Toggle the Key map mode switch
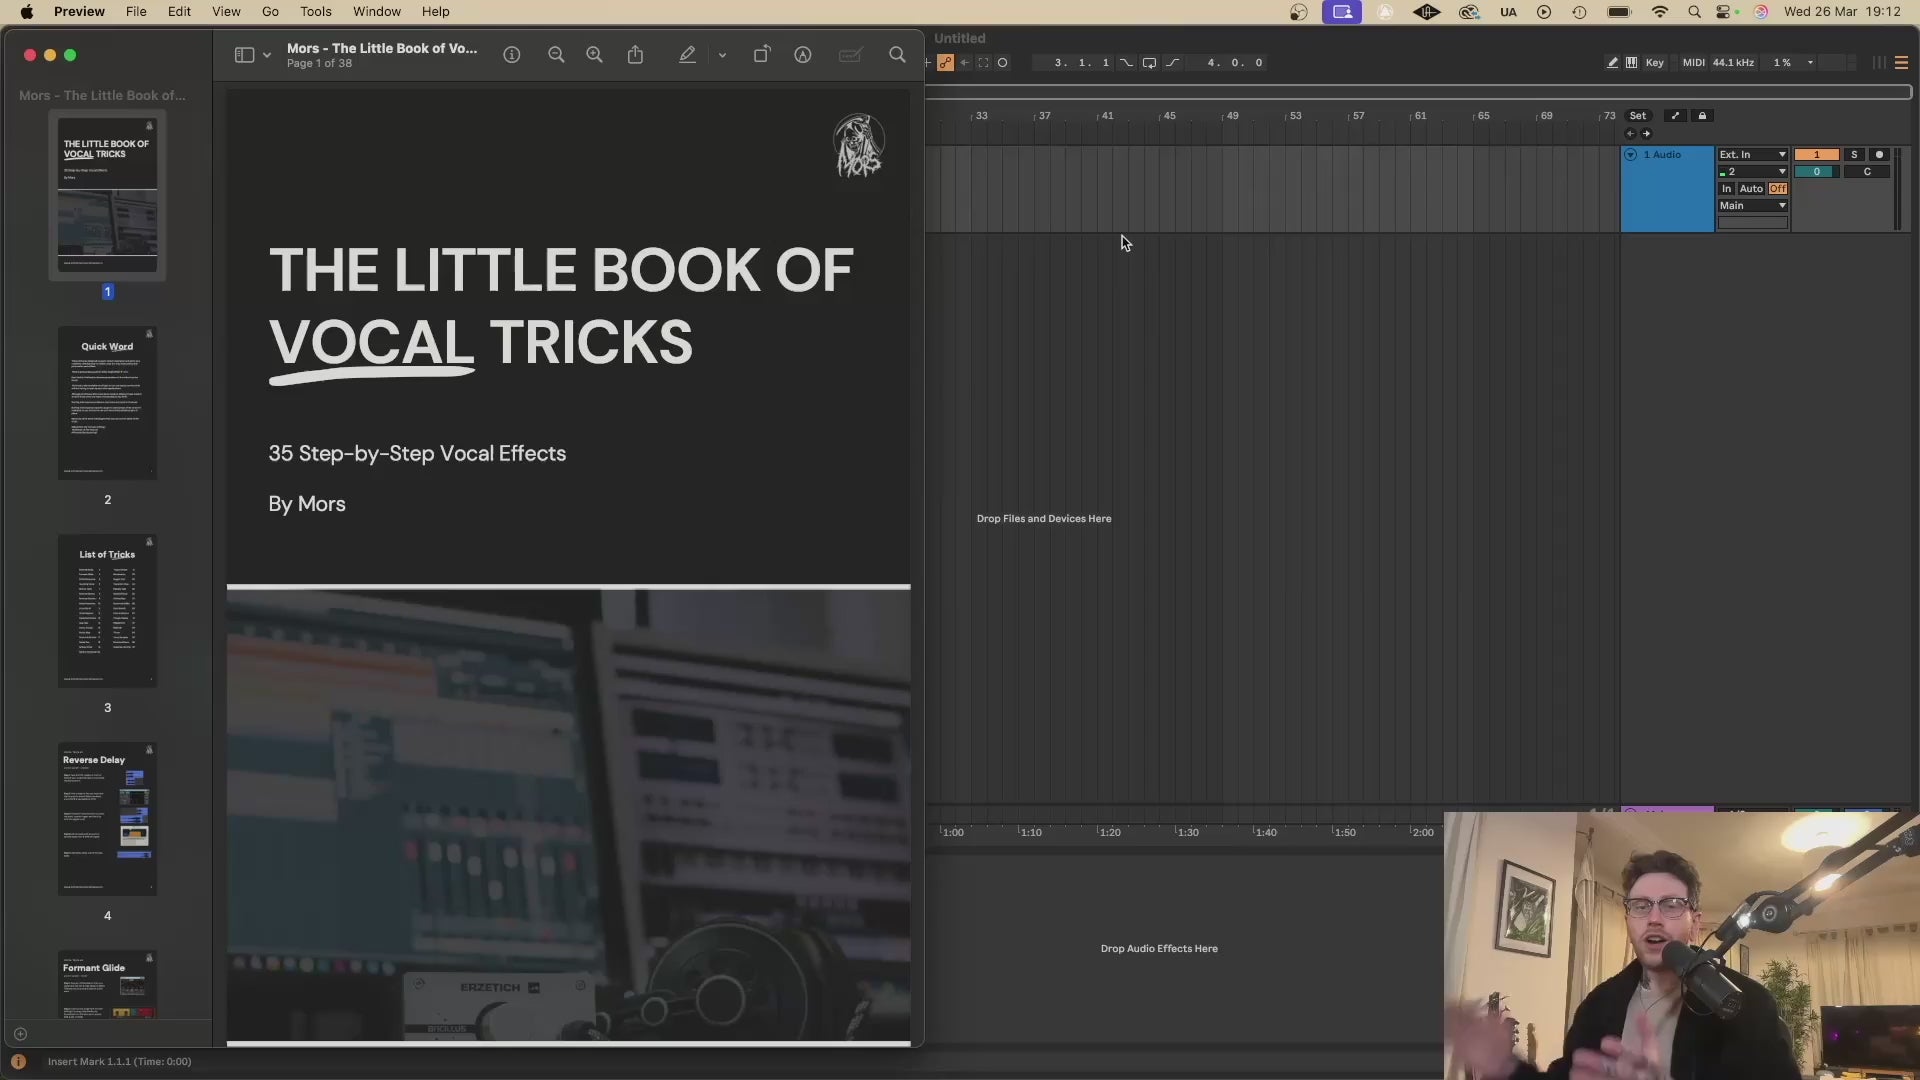Viewport: 1920px width, 1080px height. click(x=1655, y=62)
